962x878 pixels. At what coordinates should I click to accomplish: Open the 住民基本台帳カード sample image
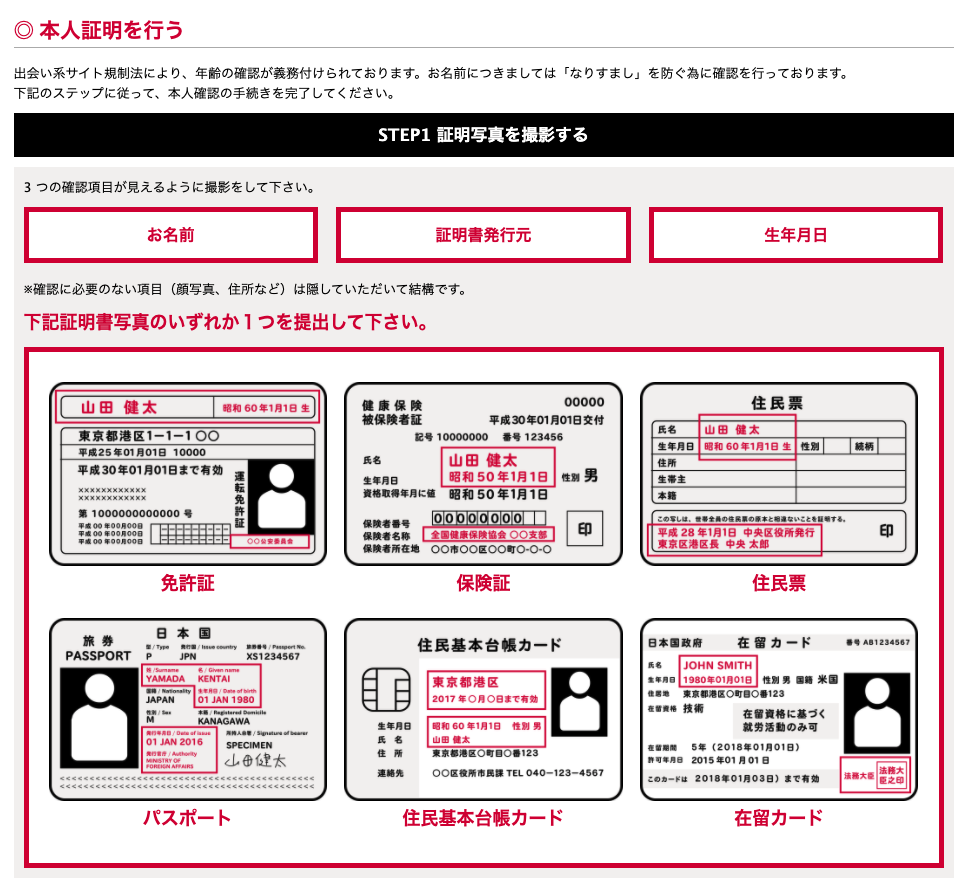[x=483, y=709]
